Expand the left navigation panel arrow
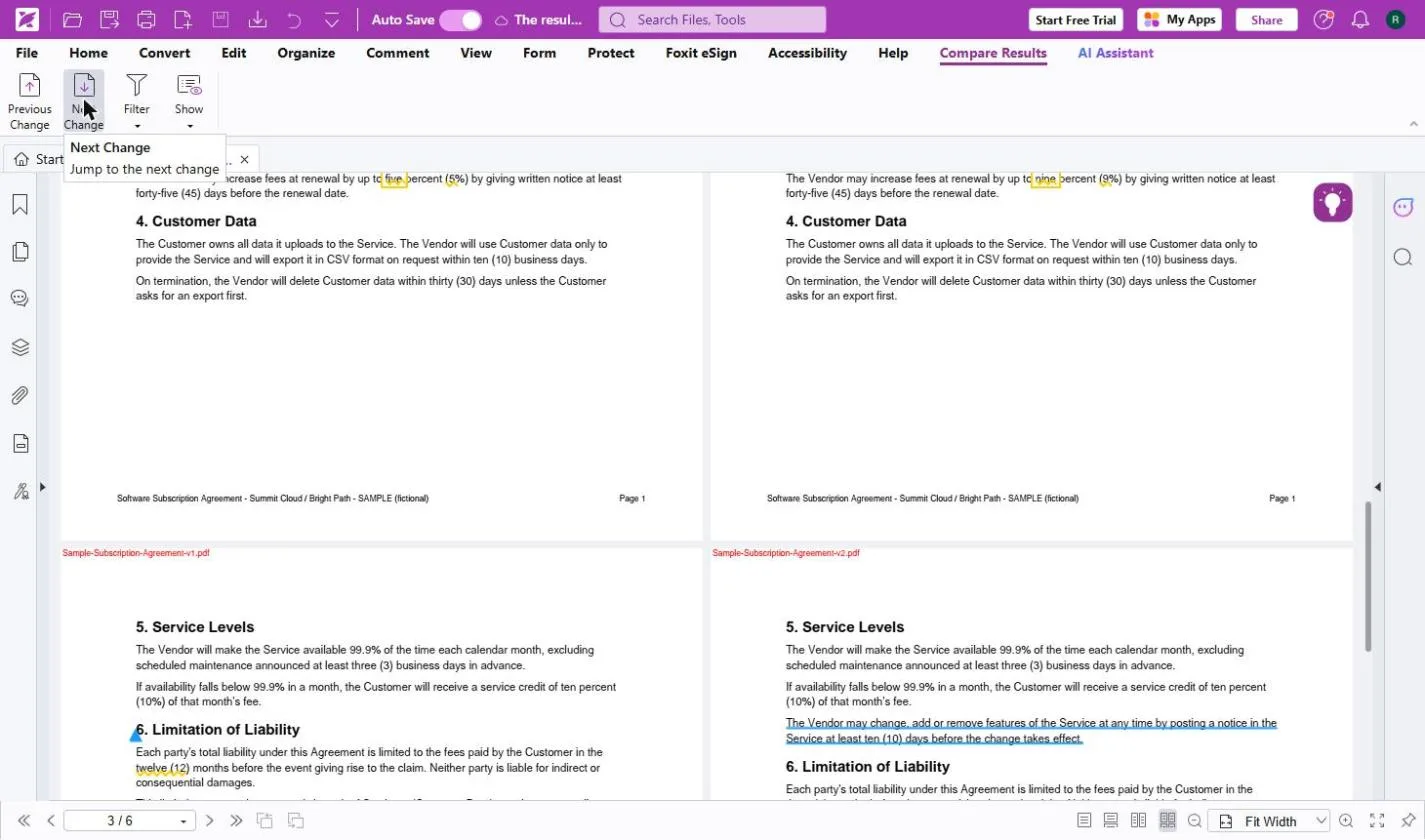This screenshot has height=840, width=1425. [x=42, y=487]
